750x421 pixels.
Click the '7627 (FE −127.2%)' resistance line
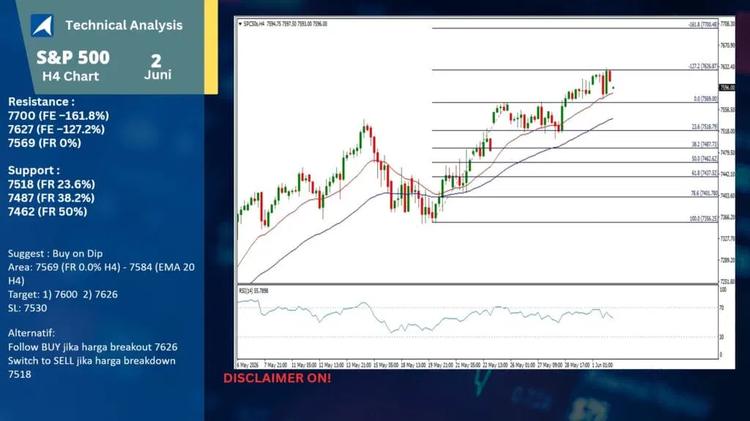pos(56,129)
